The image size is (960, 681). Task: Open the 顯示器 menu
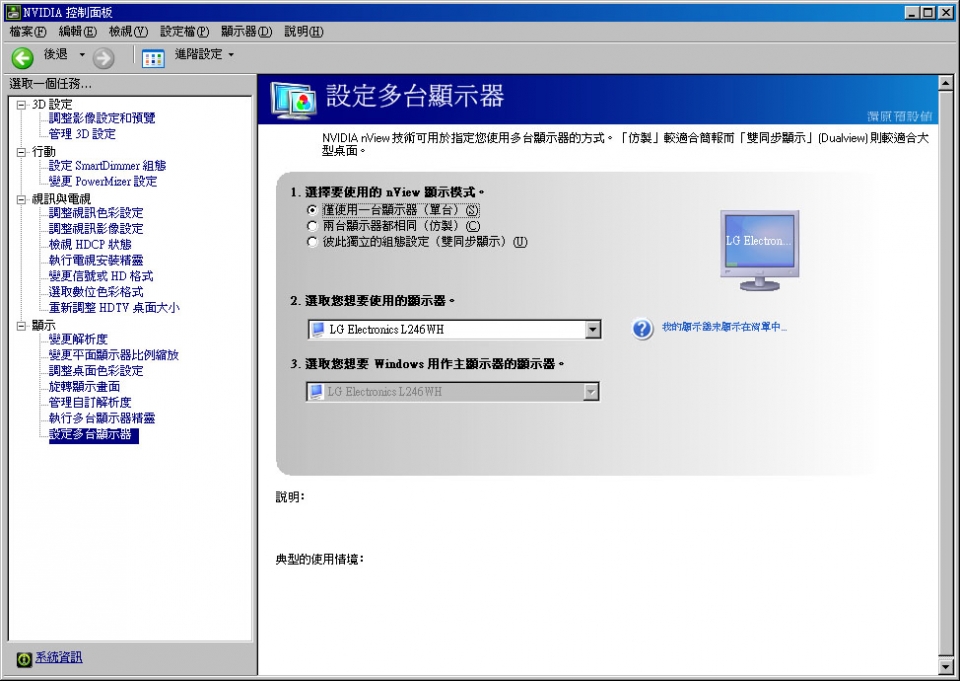[x=247, y=32]
